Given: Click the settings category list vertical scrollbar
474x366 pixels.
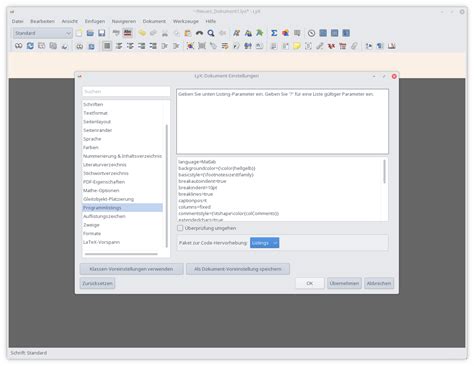Looking at the screenshot, I should 166,185.
